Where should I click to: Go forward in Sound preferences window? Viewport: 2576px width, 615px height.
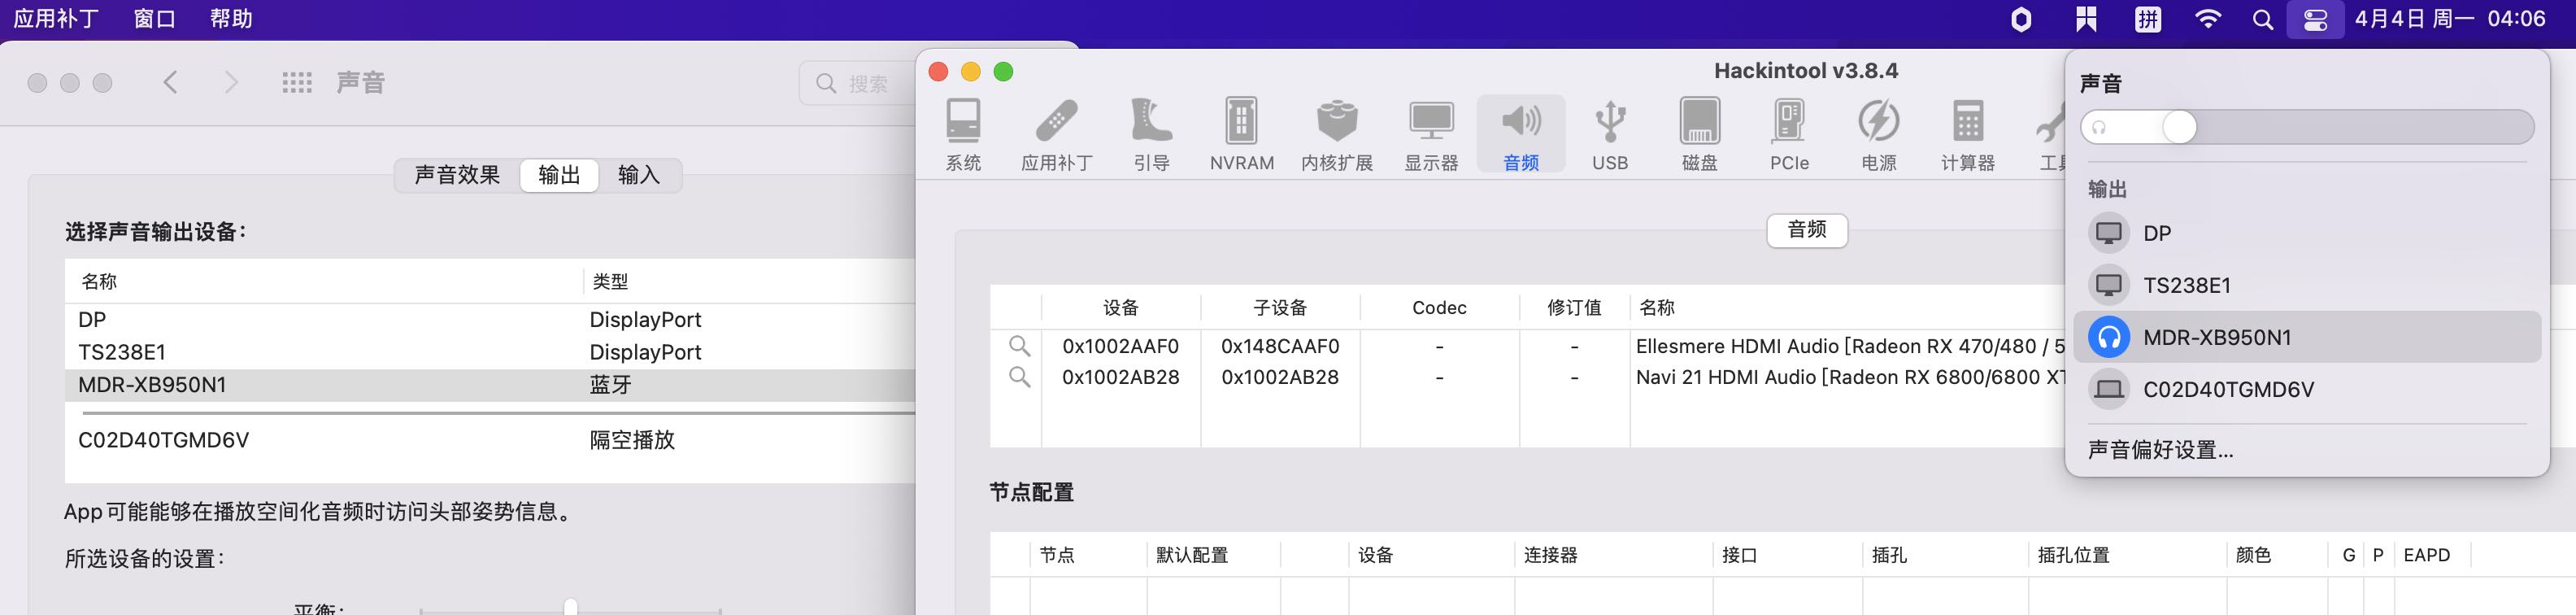[231, 82]
